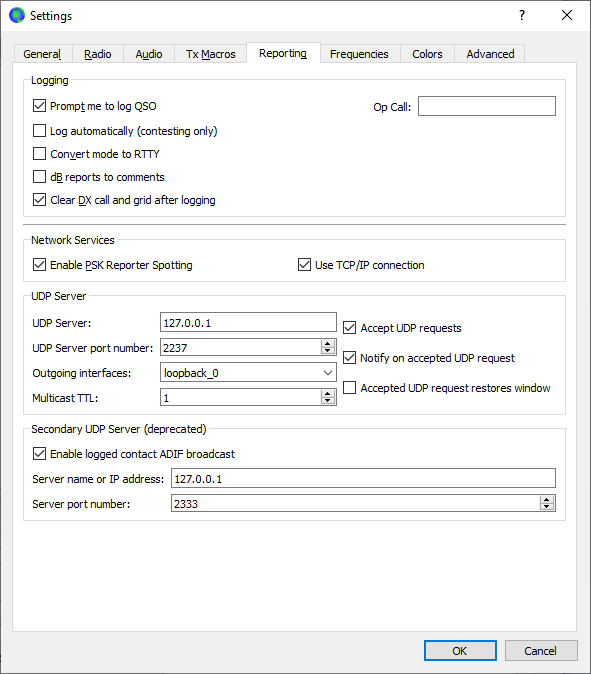Click the question mark help icon

tap(522, 15)
